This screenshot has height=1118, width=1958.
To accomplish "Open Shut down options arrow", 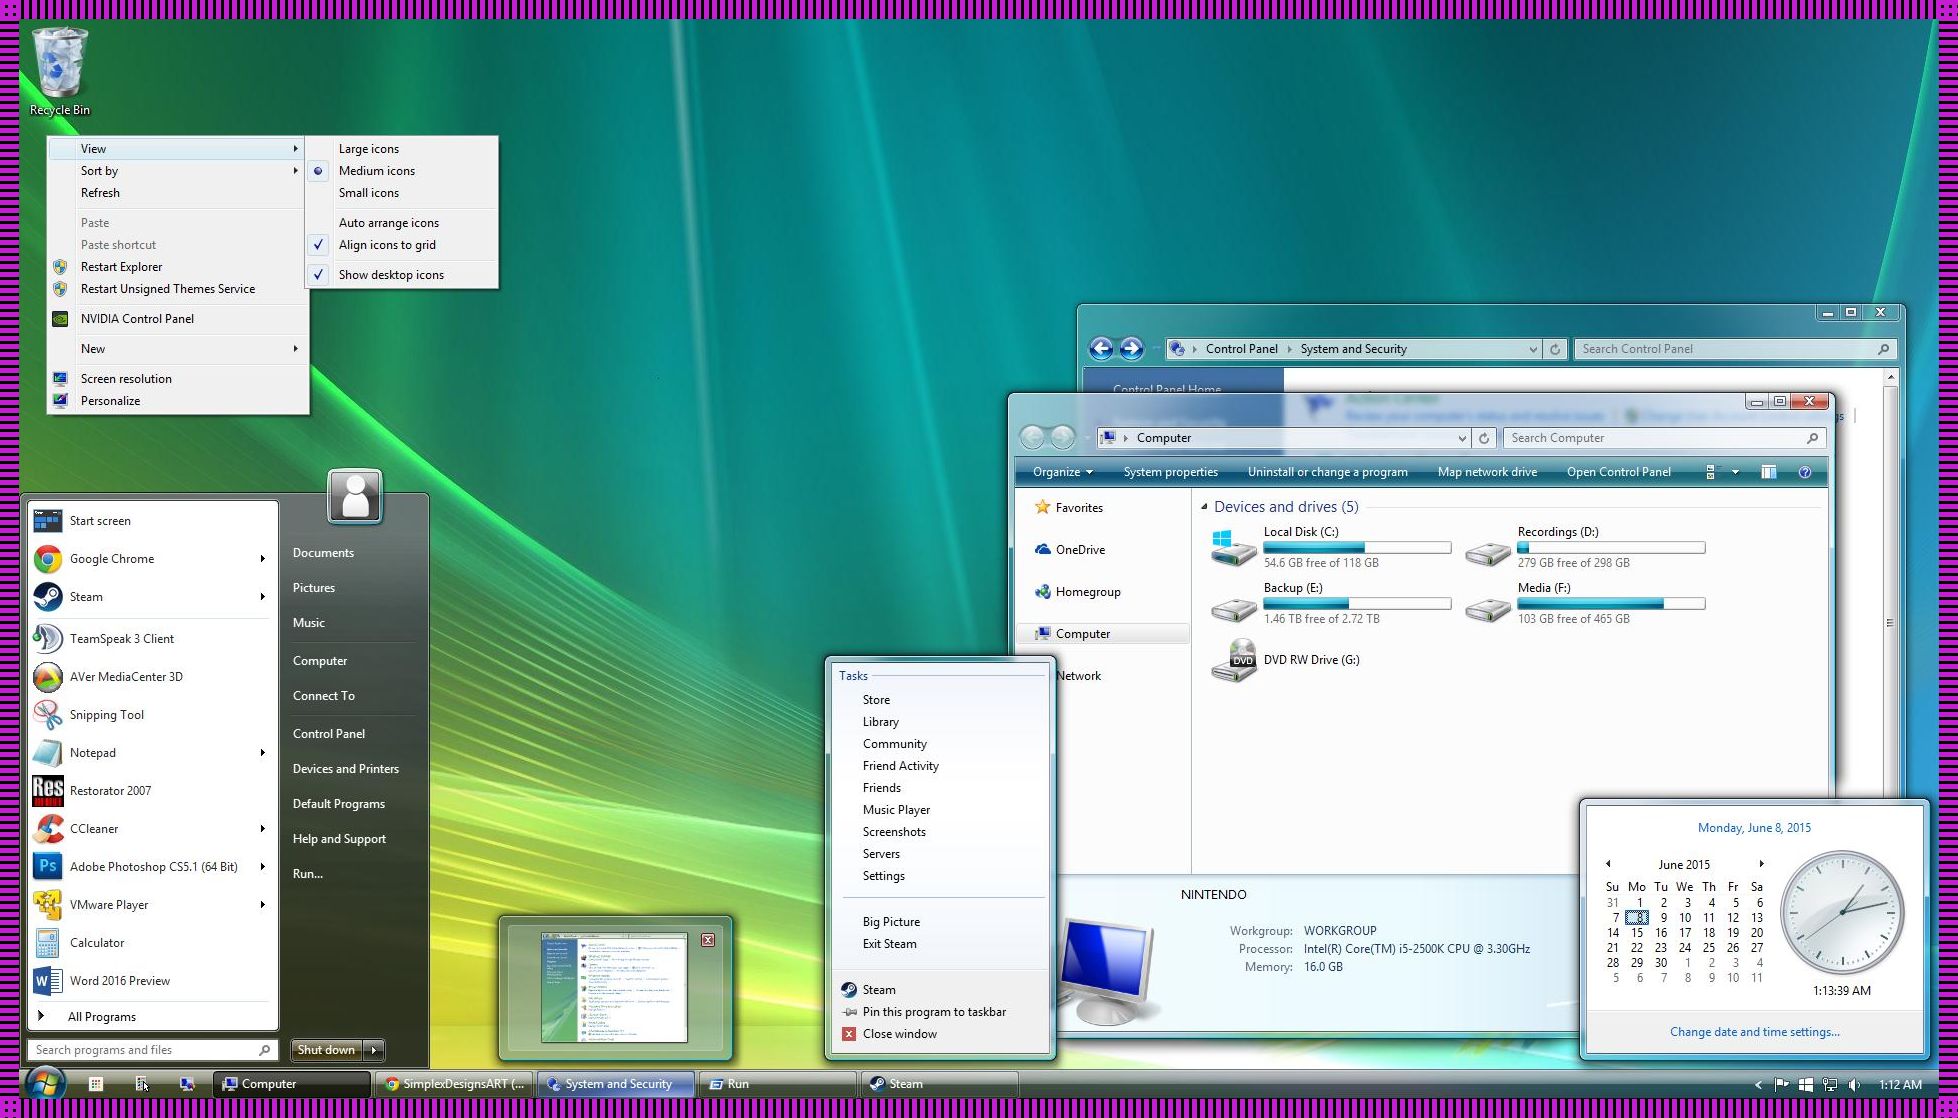I will coord(374,1050).
